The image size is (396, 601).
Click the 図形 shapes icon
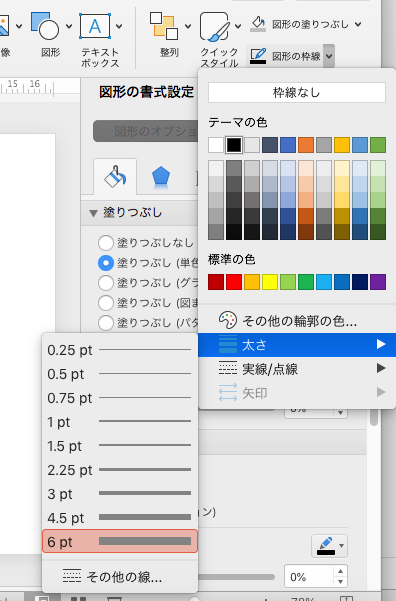coord(44,26)
